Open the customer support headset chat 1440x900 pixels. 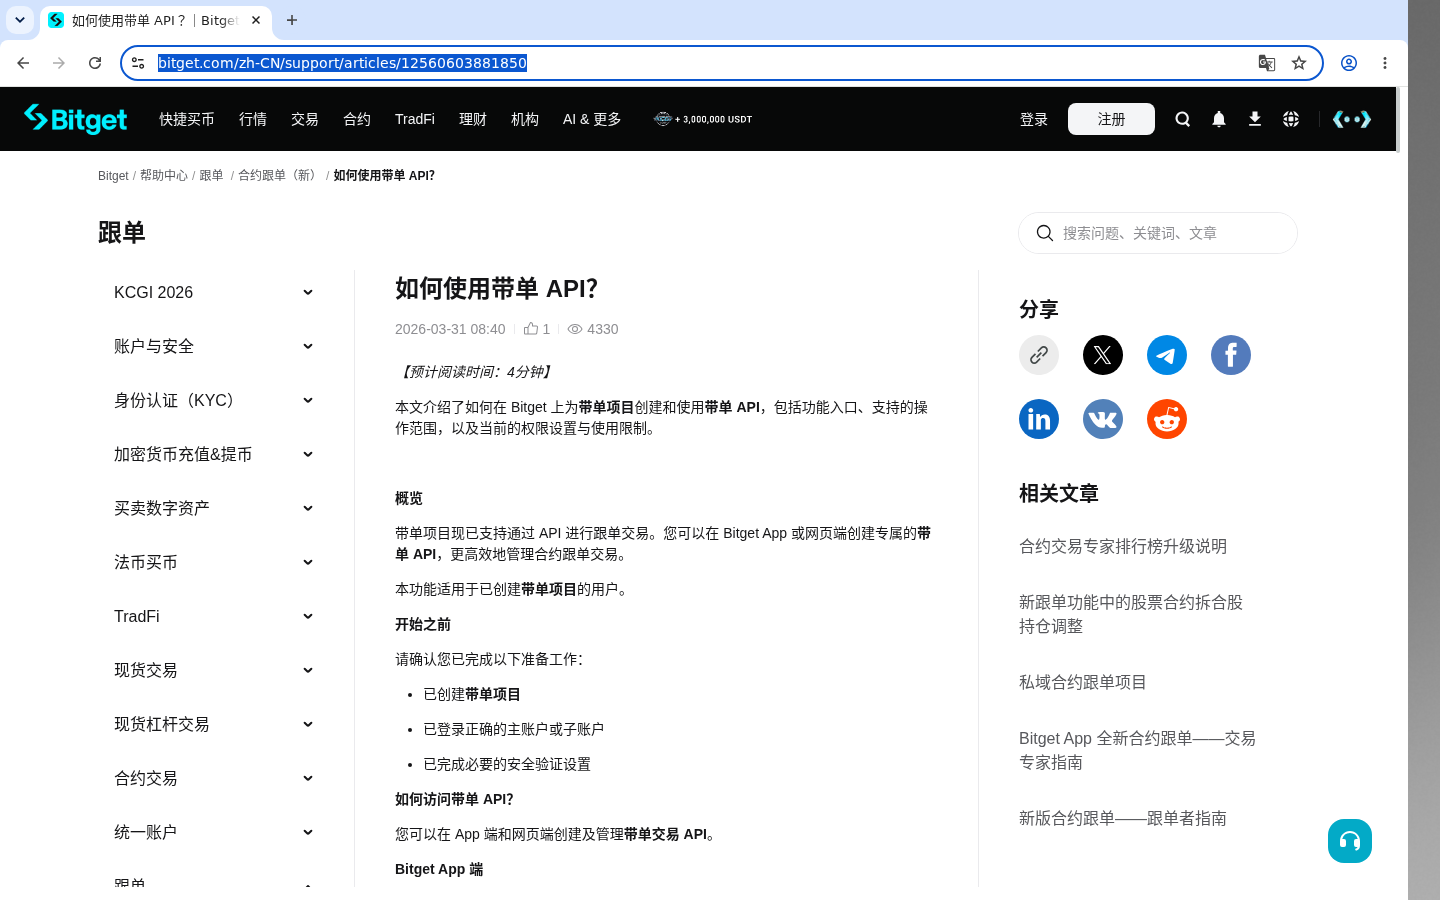1350,841
